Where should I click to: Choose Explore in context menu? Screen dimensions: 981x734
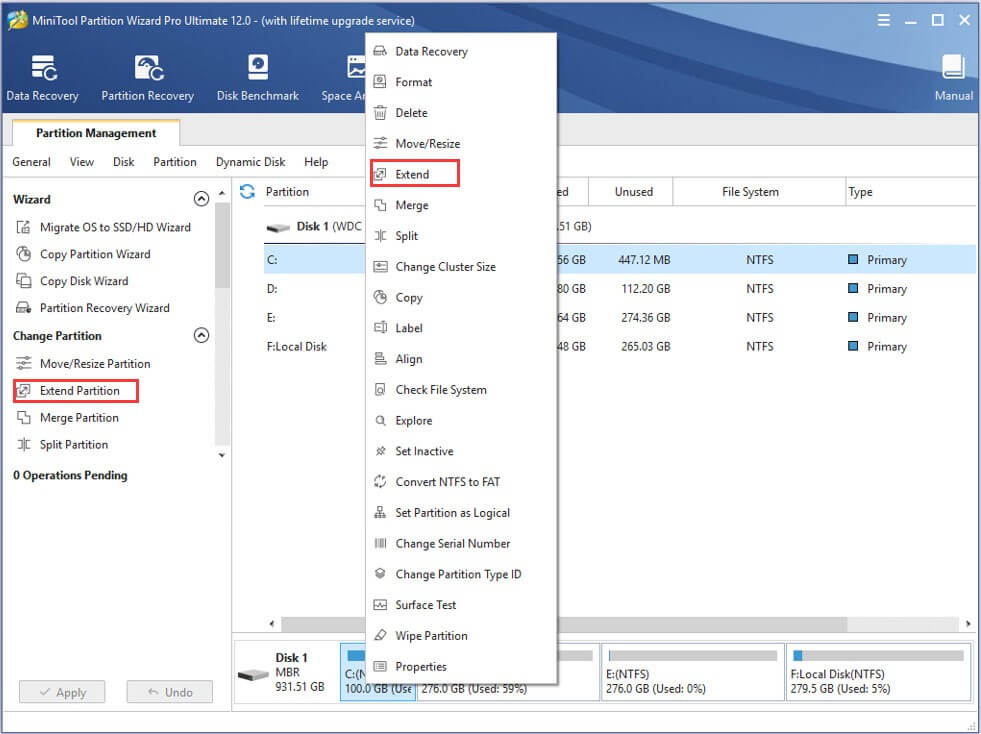(461, 420)
